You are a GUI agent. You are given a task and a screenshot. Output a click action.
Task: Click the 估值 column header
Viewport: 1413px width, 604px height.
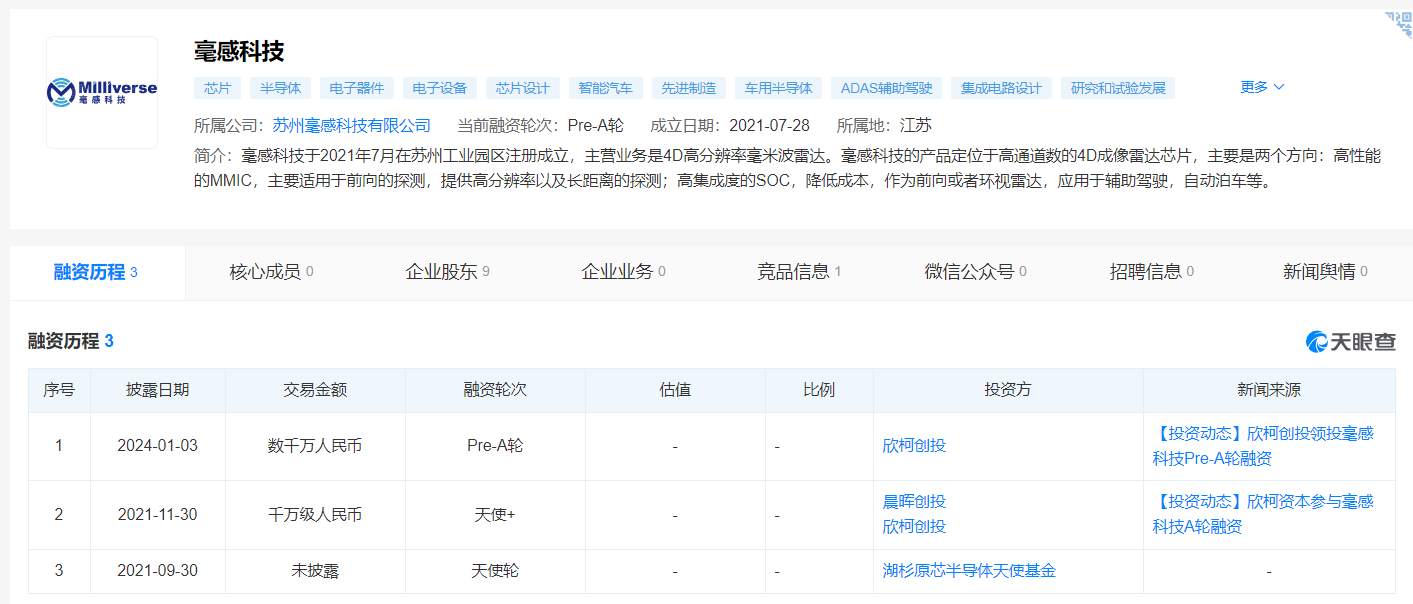coord(675,390)
